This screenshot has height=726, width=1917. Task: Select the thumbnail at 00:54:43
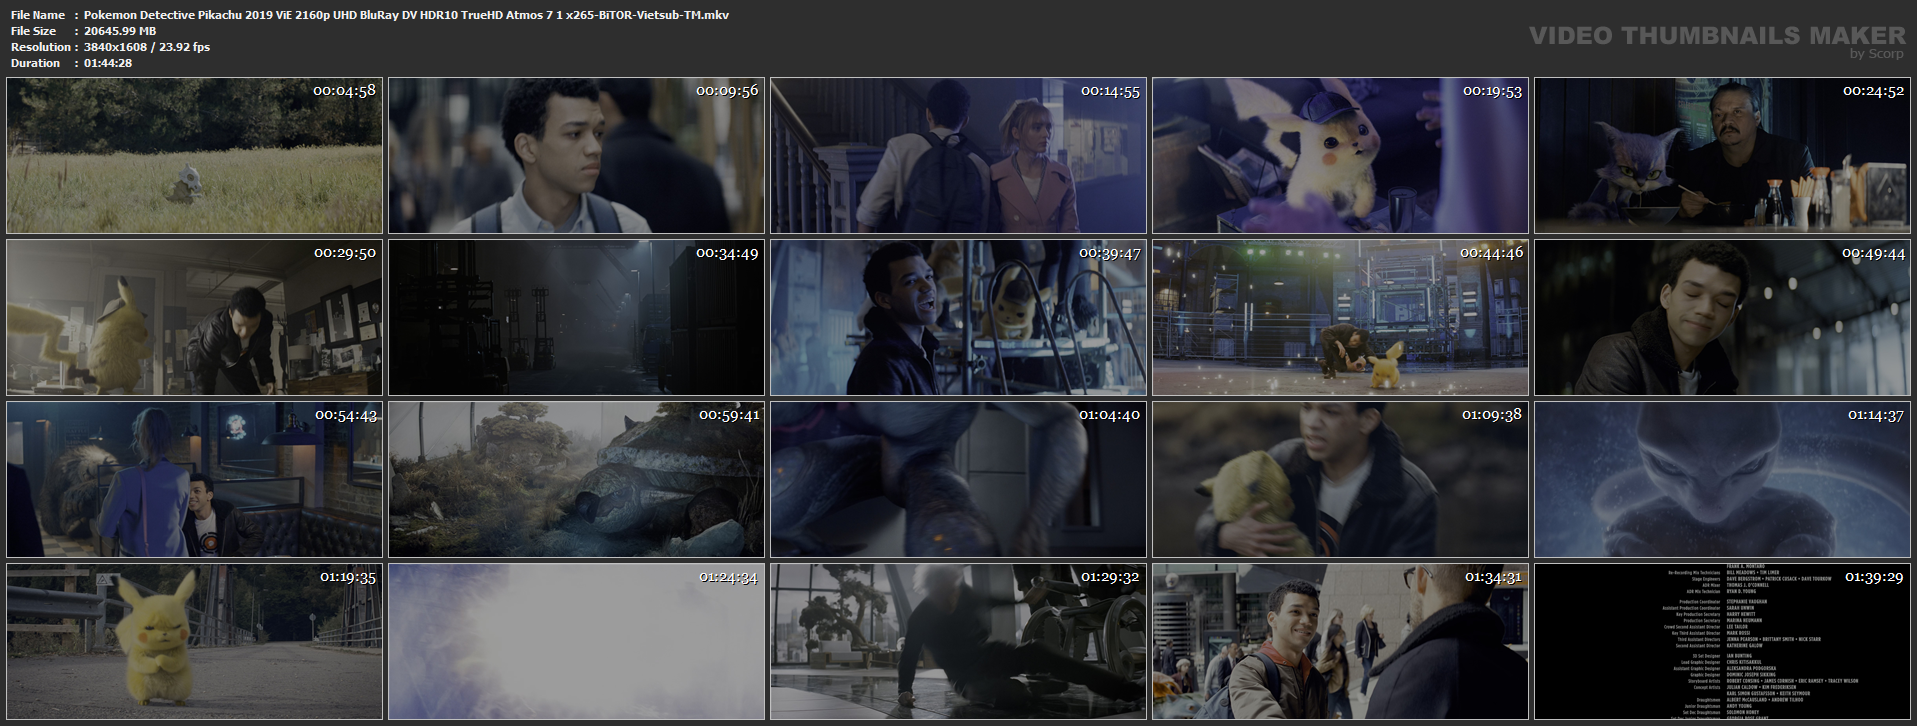point(194,480)
